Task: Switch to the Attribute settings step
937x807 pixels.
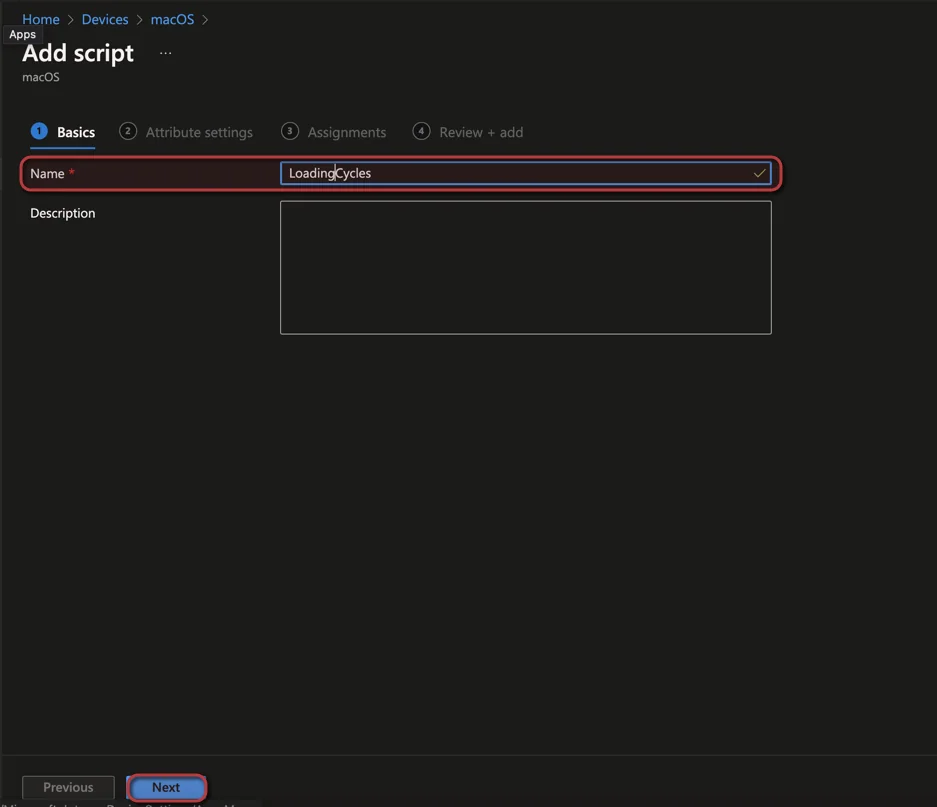Action: click(x=186, y=132)
